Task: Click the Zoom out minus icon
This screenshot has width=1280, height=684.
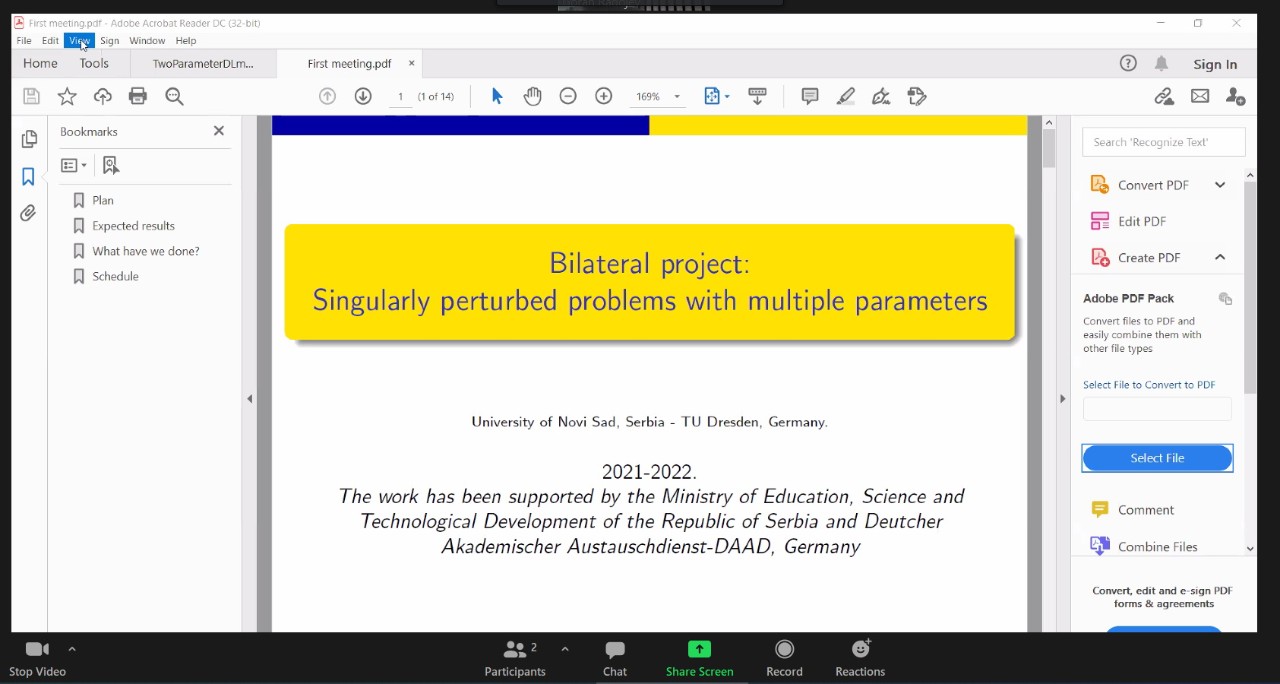Action: coord(568,96)
